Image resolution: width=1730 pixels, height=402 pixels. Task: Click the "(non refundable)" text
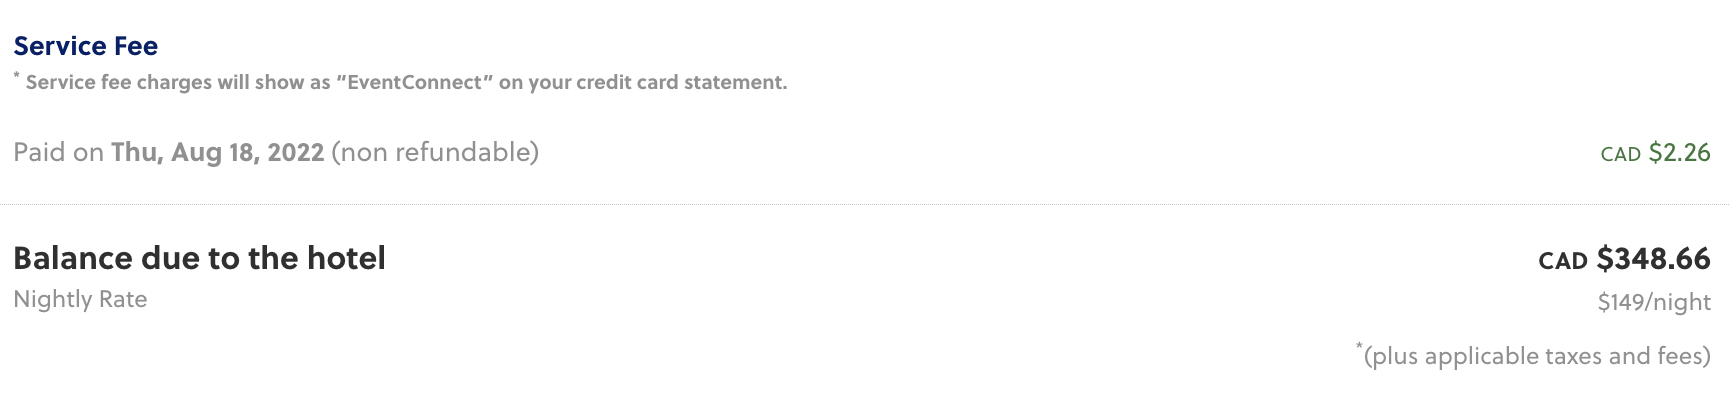coord(435,152)
